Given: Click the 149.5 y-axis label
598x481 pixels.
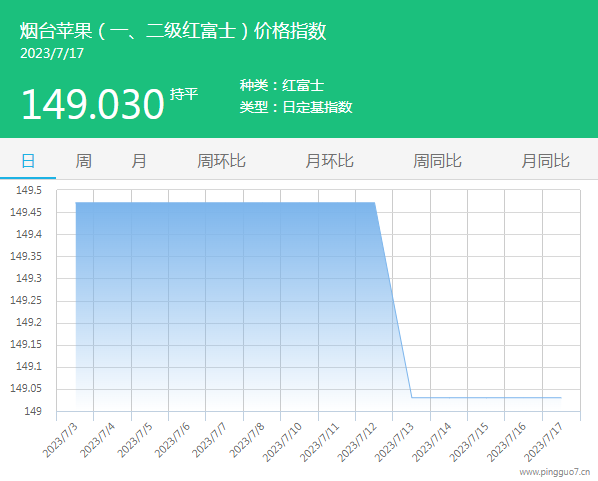Looking at the screenshot, I should (29, 190).
